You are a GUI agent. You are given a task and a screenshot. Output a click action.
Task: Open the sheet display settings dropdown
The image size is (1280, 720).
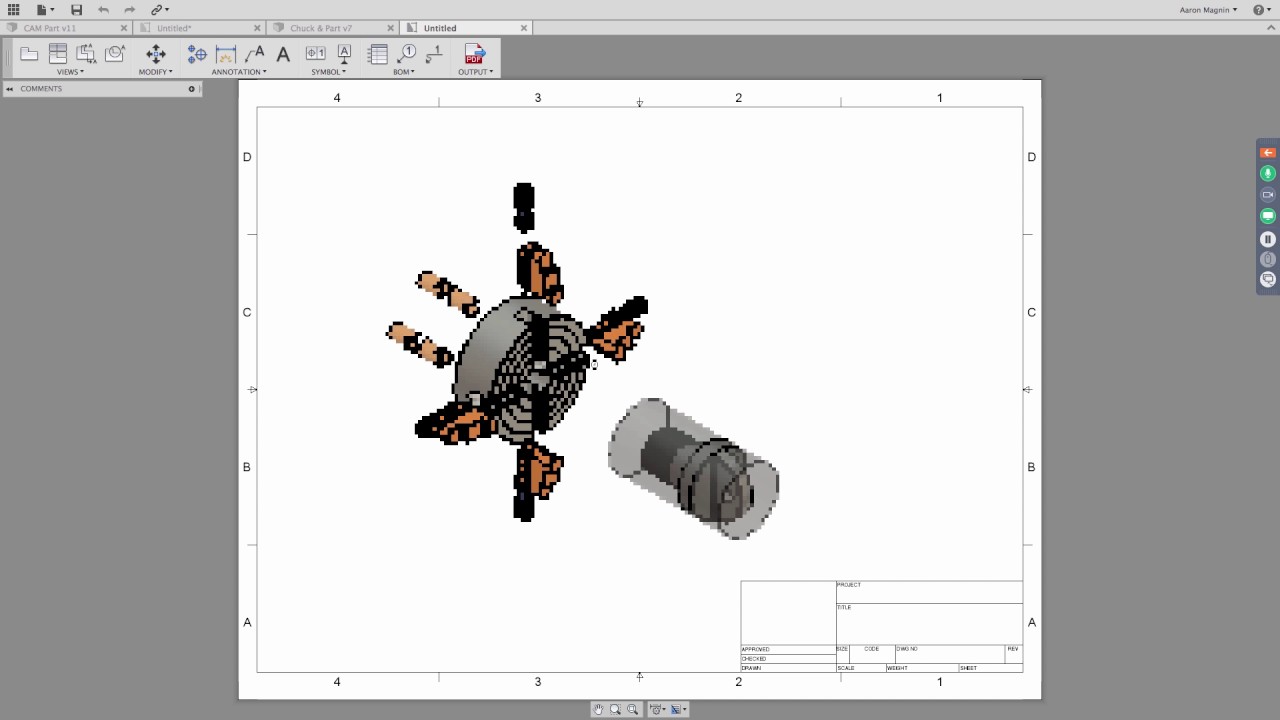678,709
